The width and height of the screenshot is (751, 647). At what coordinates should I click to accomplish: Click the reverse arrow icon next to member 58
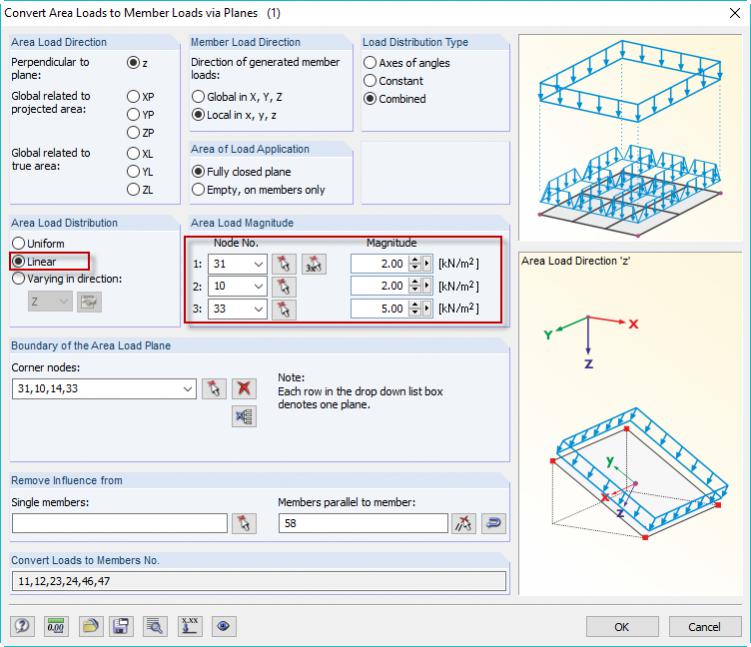(494, 523)
